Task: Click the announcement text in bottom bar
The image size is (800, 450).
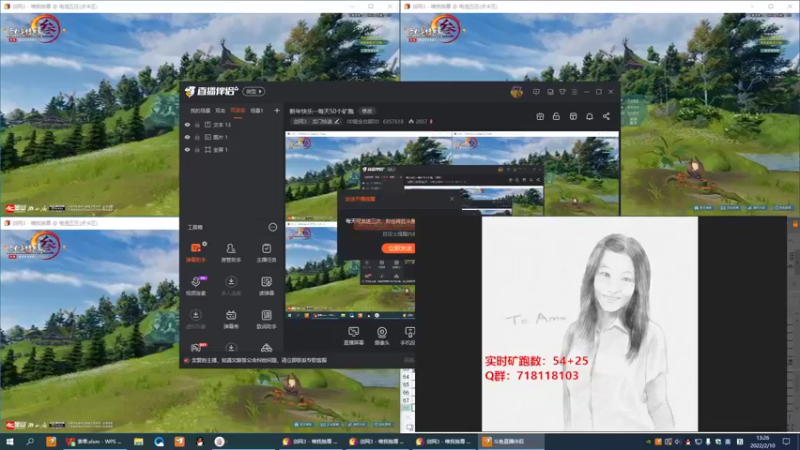Action: point(259,360)
